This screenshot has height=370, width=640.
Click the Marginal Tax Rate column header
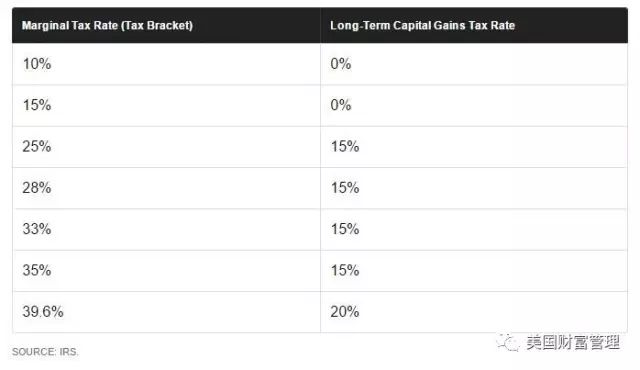(x=107, y=26)
